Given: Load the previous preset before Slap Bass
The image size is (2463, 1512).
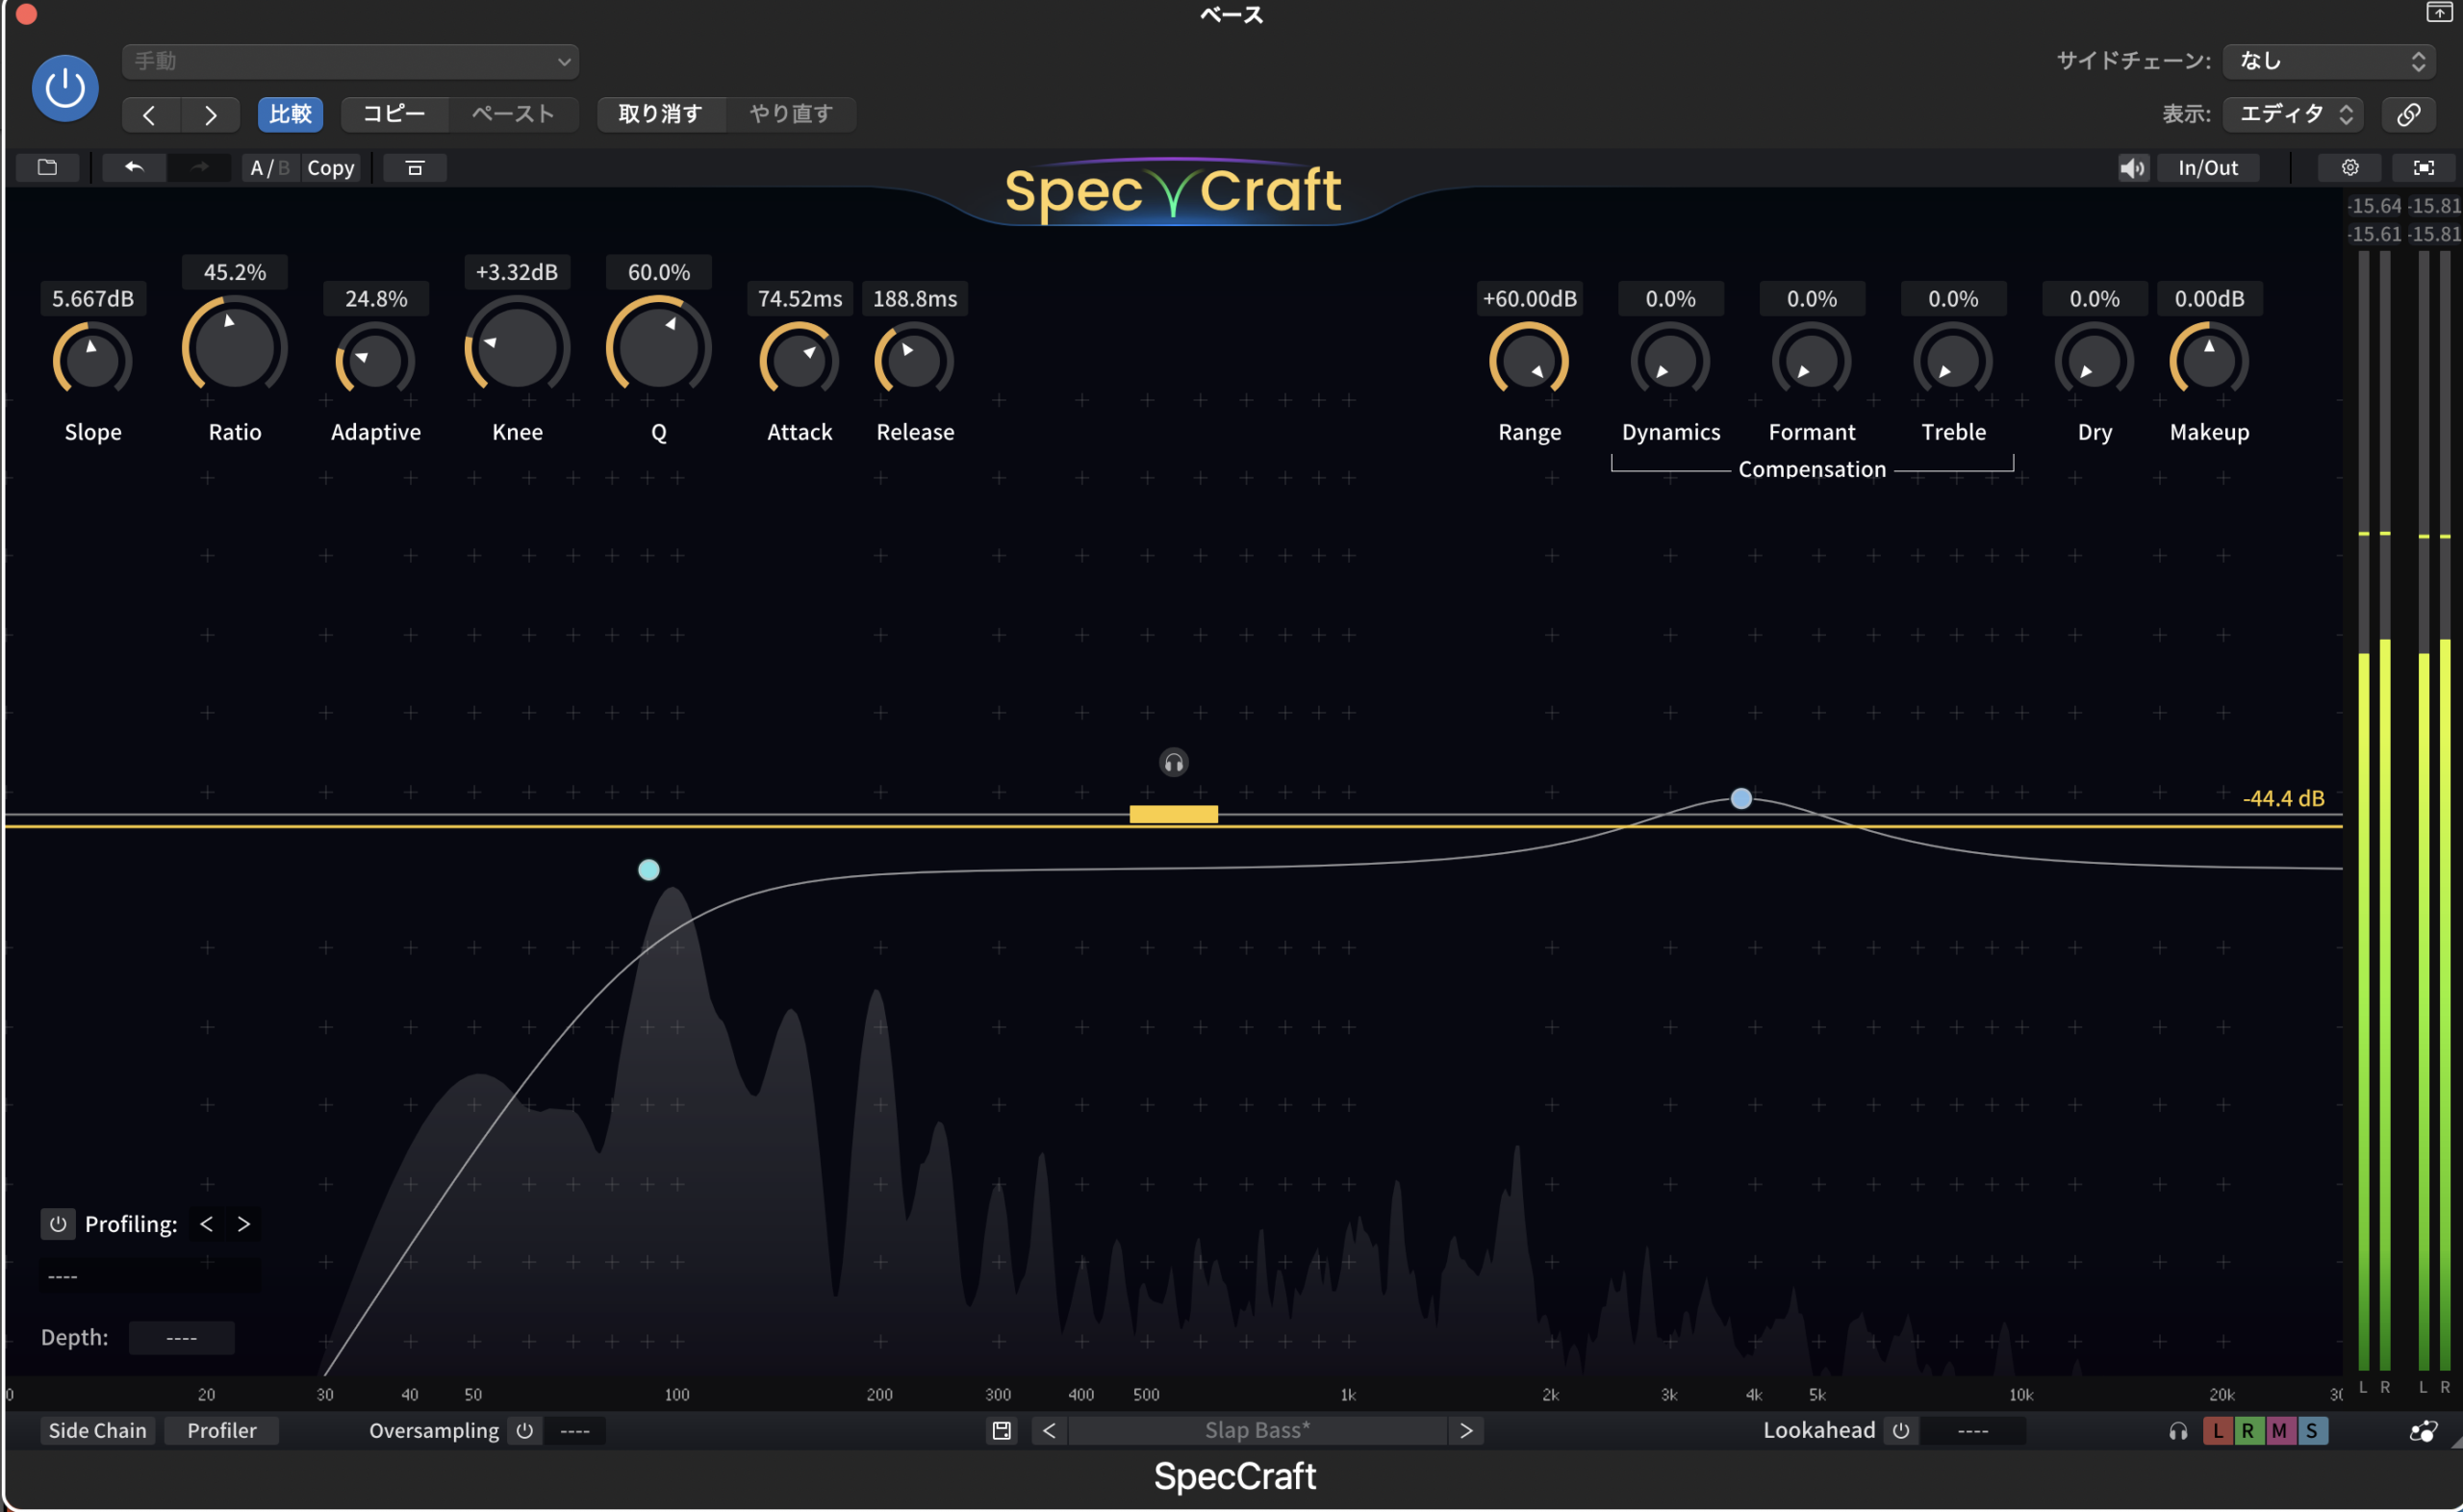Looking at the screenshot, I should pos(1049,1431).
